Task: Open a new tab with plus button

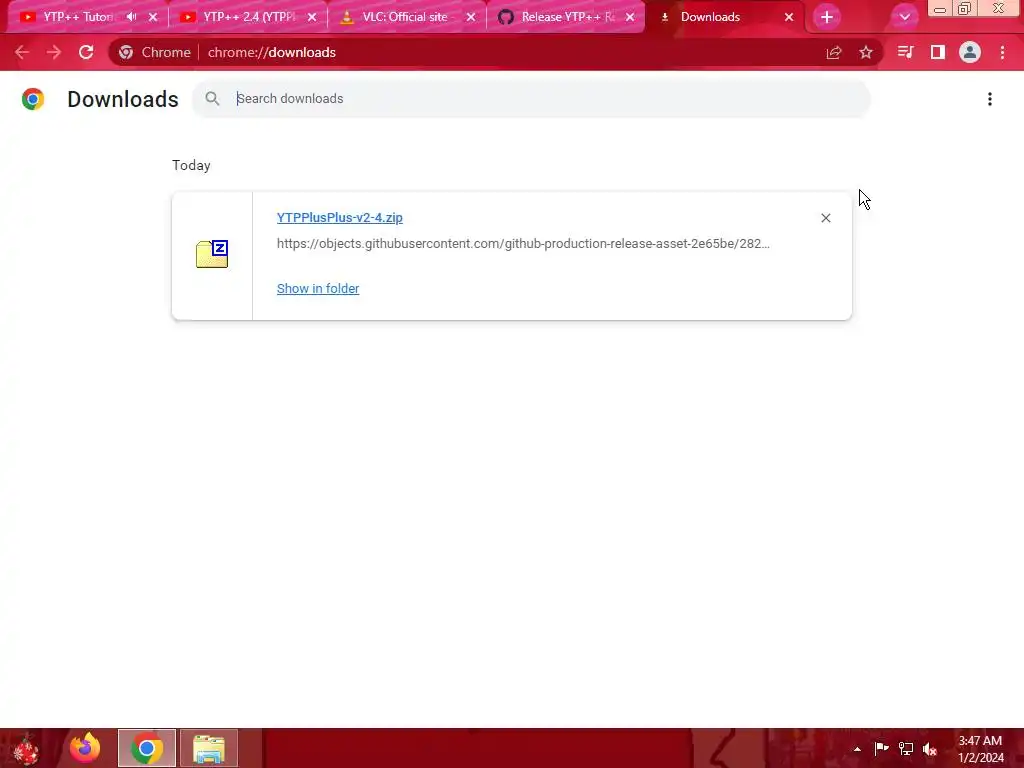Action: [x=827, y=17]
